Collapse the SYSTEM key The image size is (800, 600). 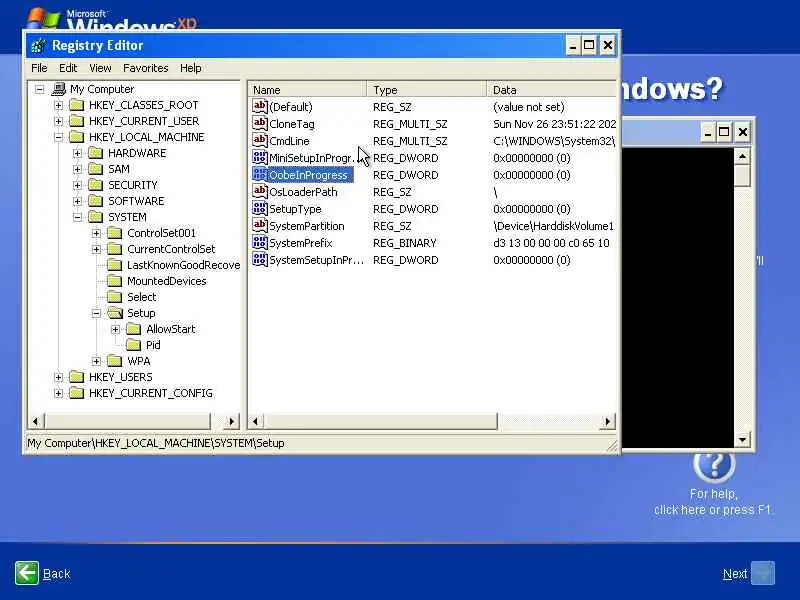(x=77, y=217)
